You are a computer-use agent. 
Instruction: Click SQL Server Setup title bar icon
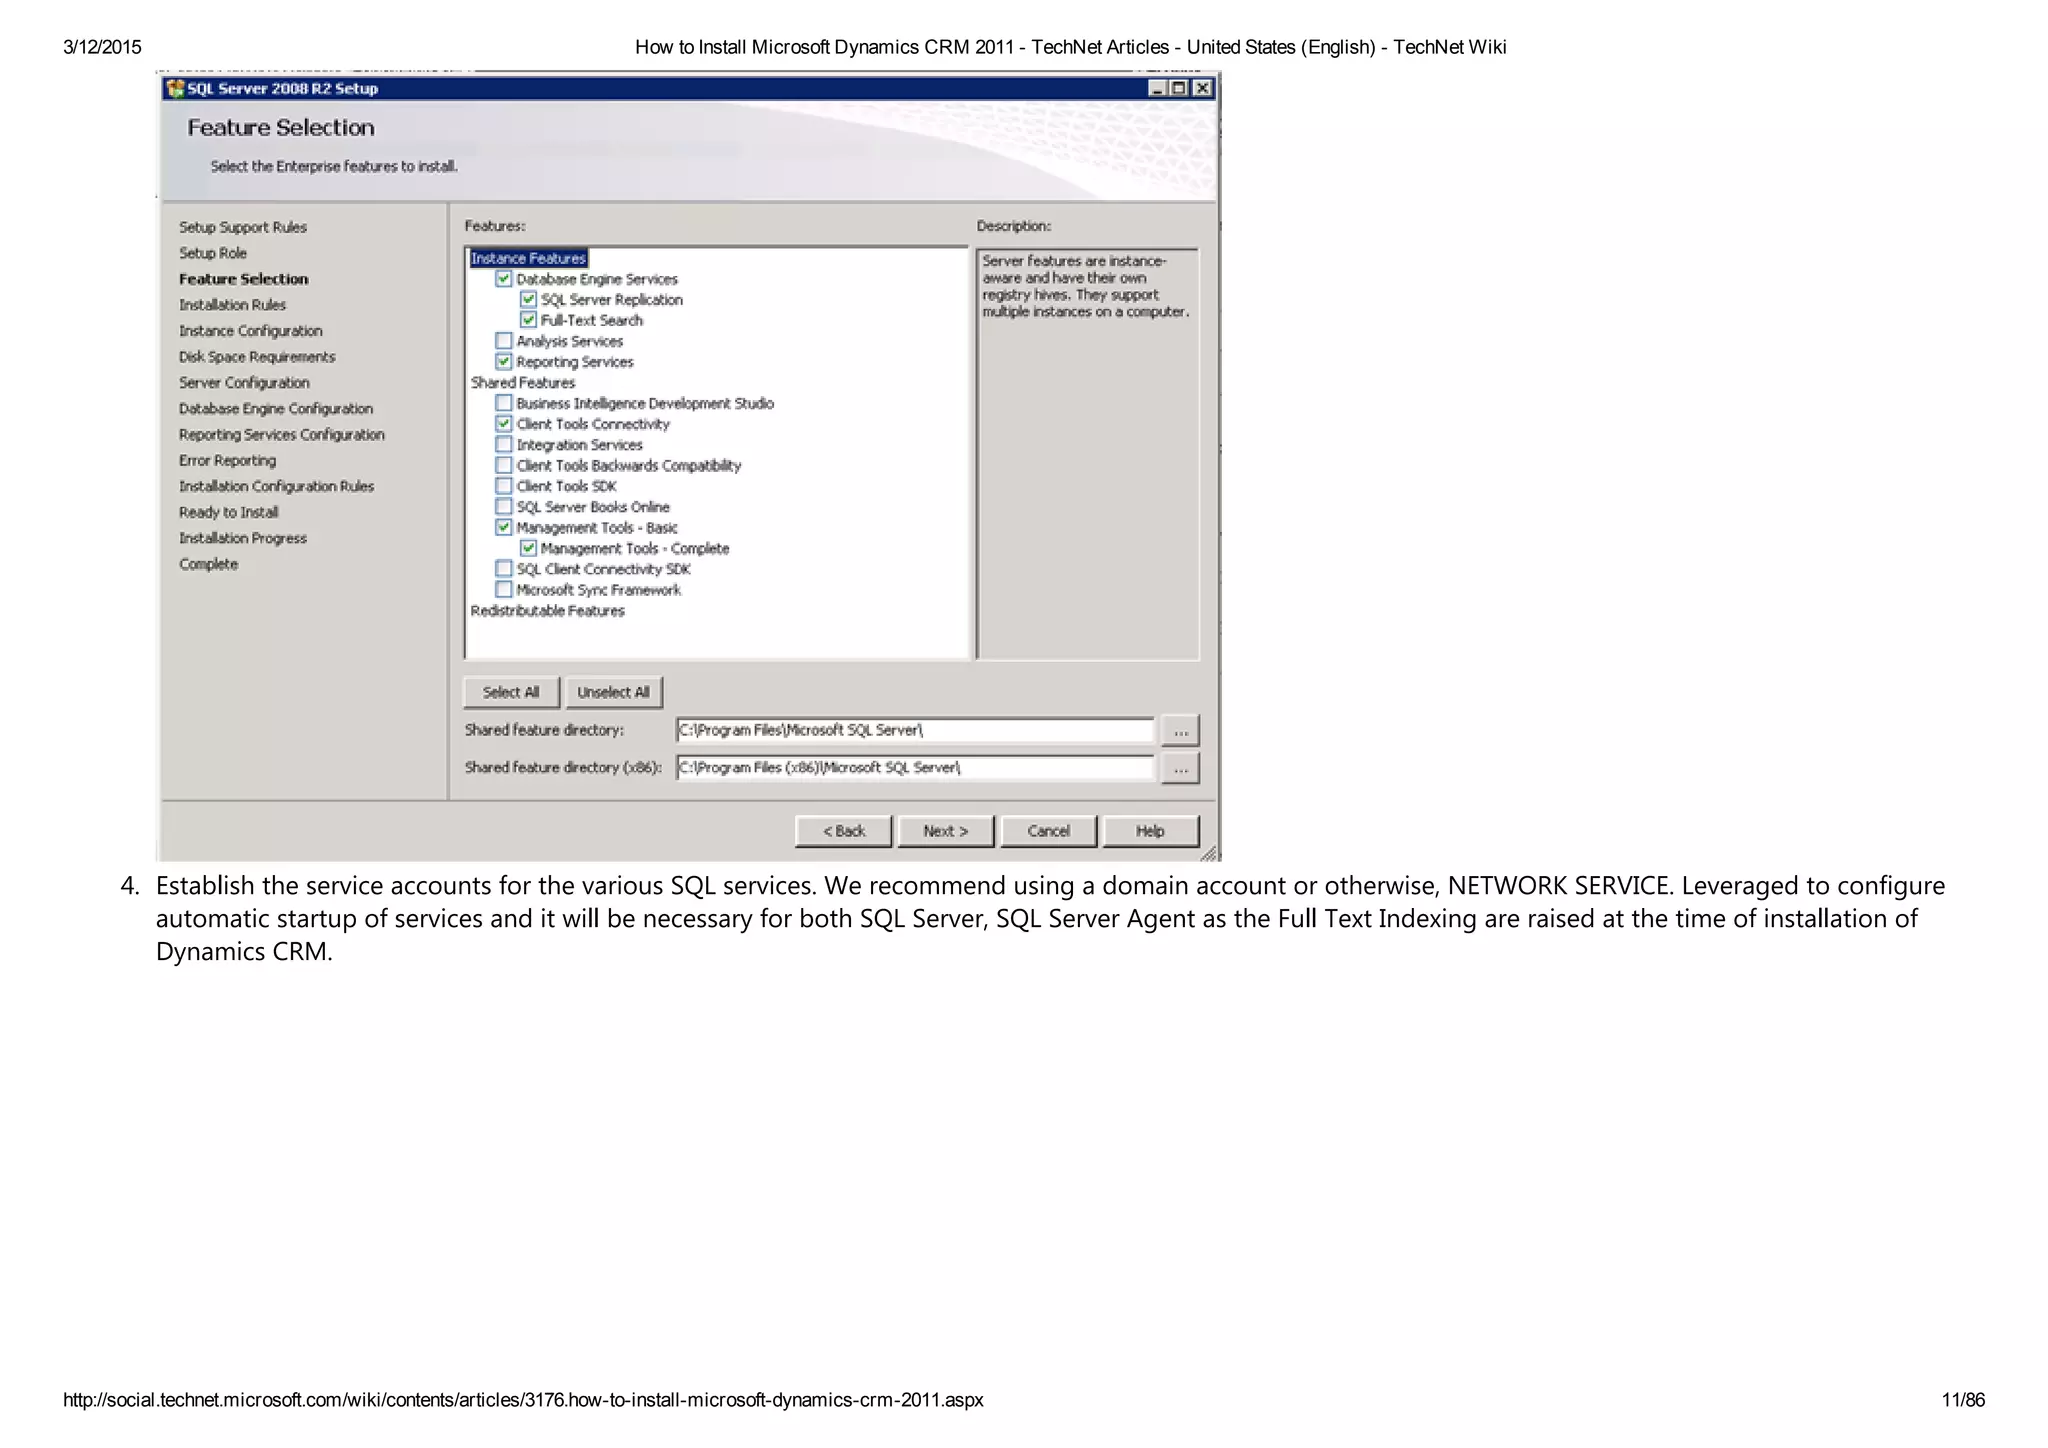point(176,88)
